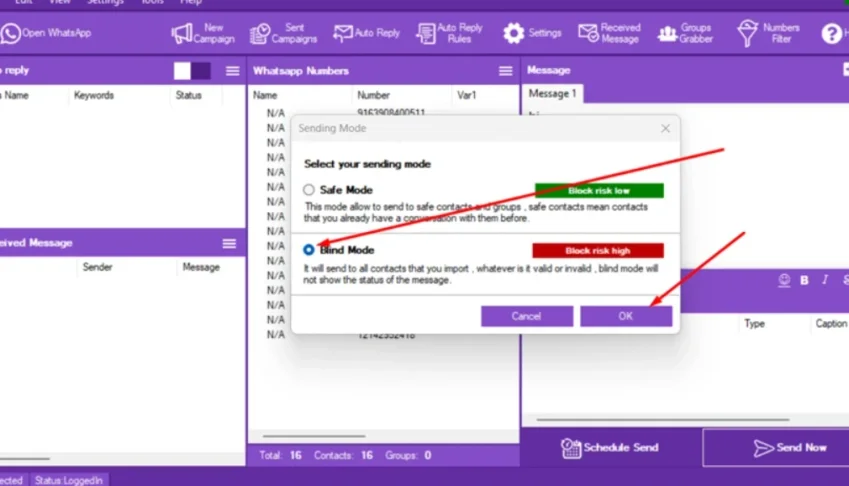Image resolution: width=849 pixels, height=486 pixels.
Task: Open Settings gear in toolbar
Action: coord(532,33)
